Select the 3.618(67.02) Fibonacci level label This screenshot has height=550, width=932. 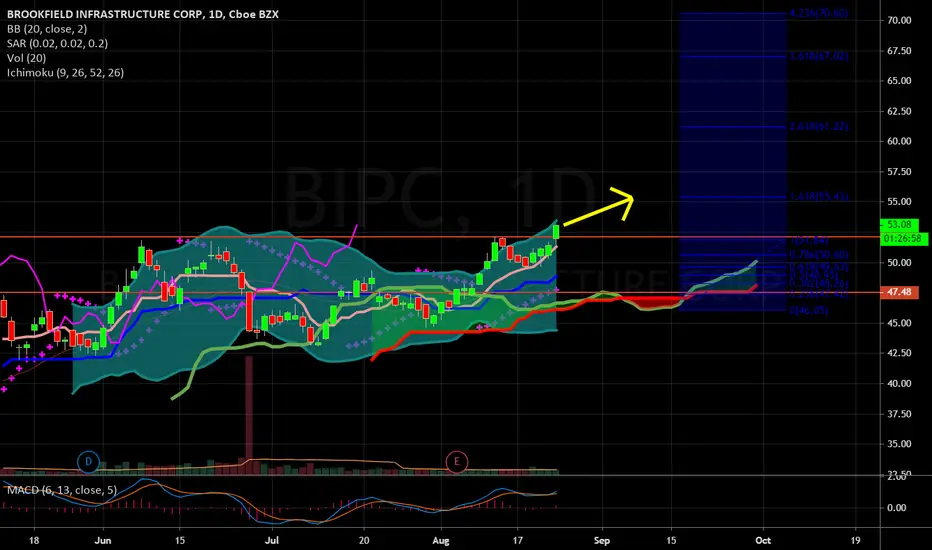[818, 56]
